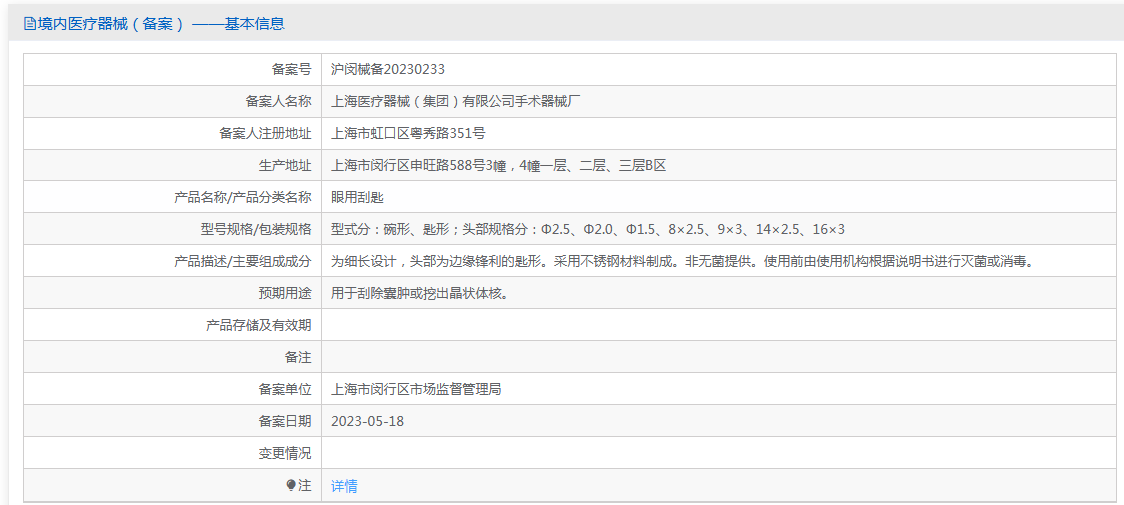The image size is (1124, 505).
Task: Click the 备案单位 label
Action: pos(285,390)
